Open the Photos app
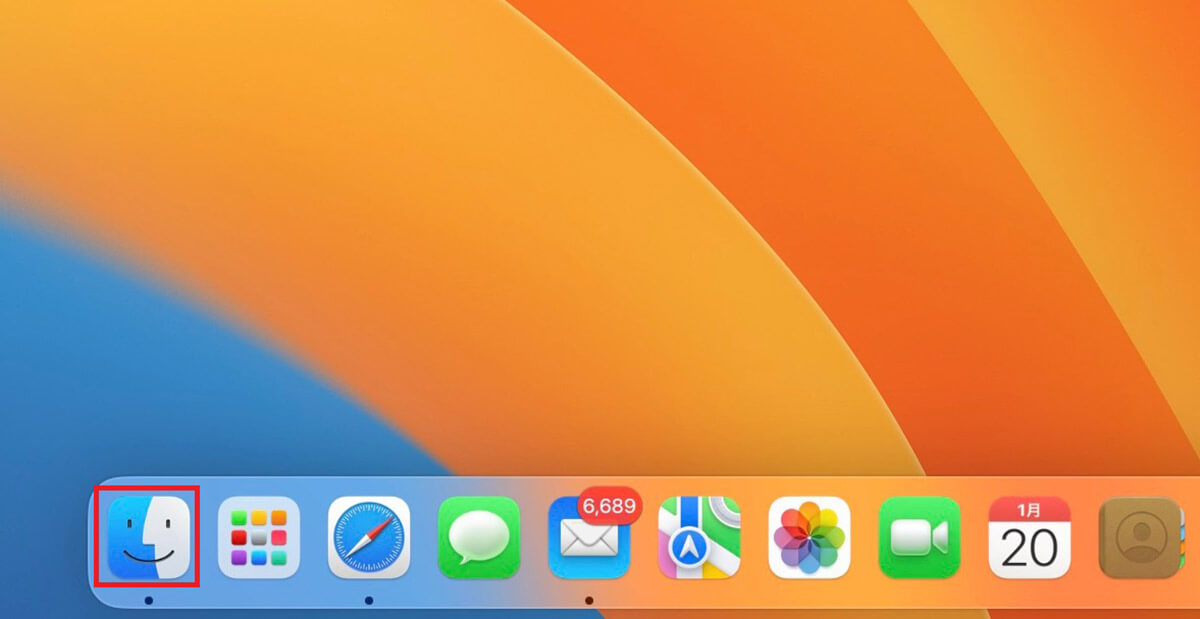Screen dimensions: 1200x619 point(809,537)
